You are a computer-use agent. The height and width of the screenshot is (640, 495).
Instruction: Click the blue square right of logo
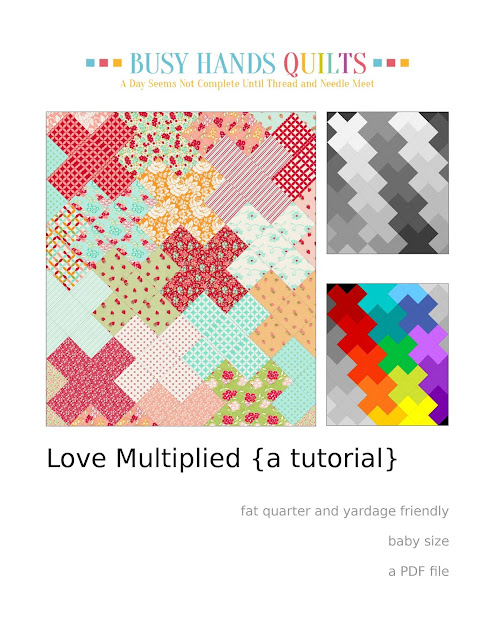[x=377, y=63]
